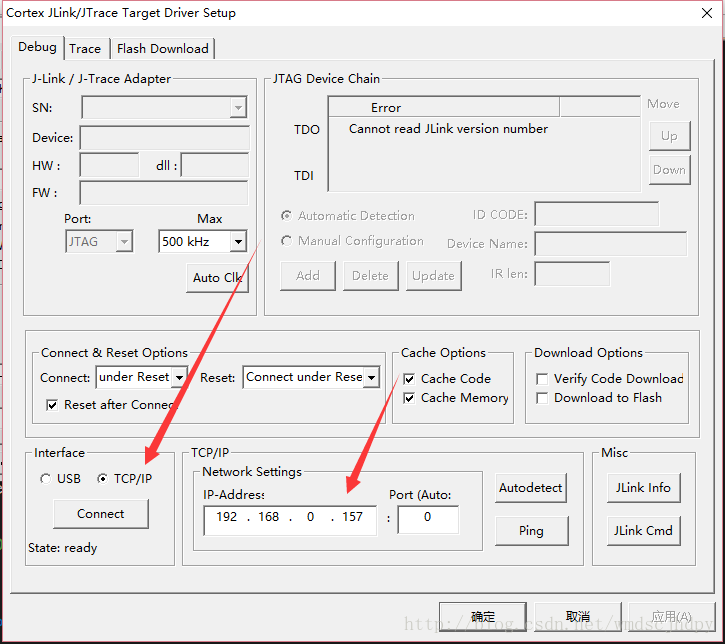Confirm with the 确定 button
This screenshot has height=644, width=725.
(483, 617)
